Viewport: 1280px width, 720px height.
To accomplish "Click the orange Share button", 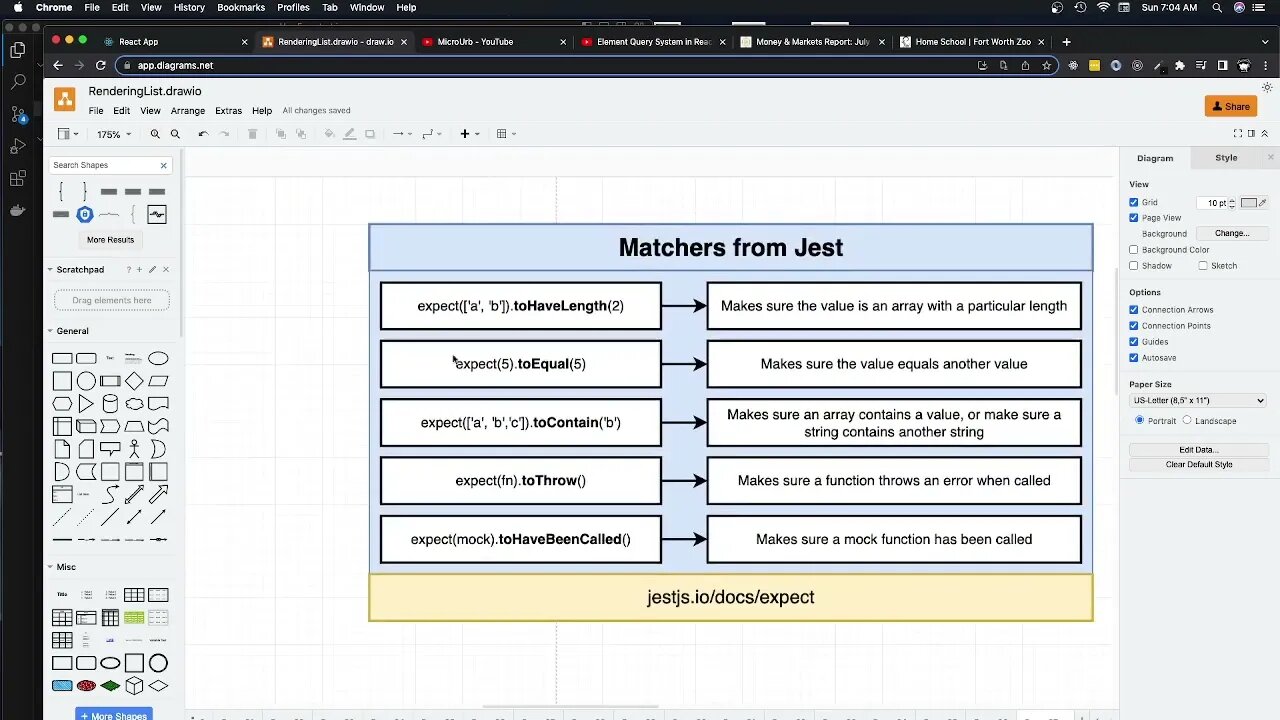I will pos(1230,106).
